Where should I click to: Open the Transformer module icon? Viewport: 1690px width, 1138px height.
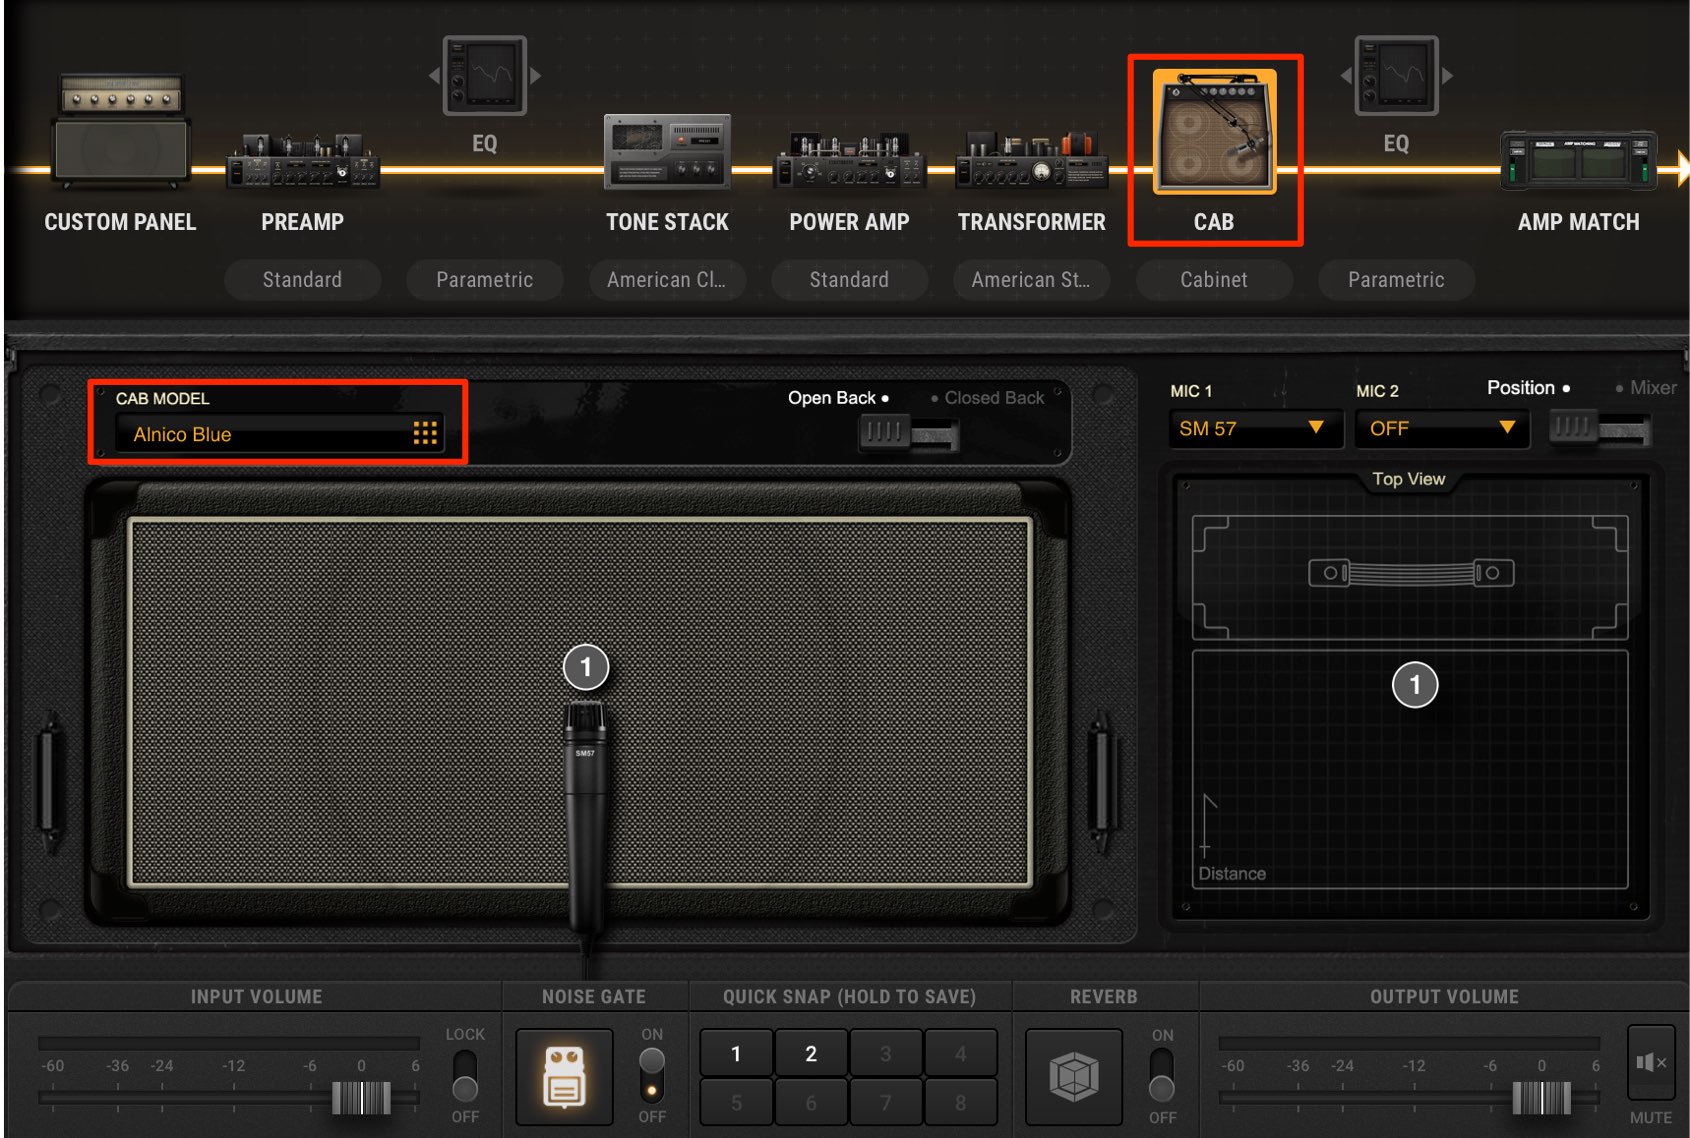(1031, 160)
